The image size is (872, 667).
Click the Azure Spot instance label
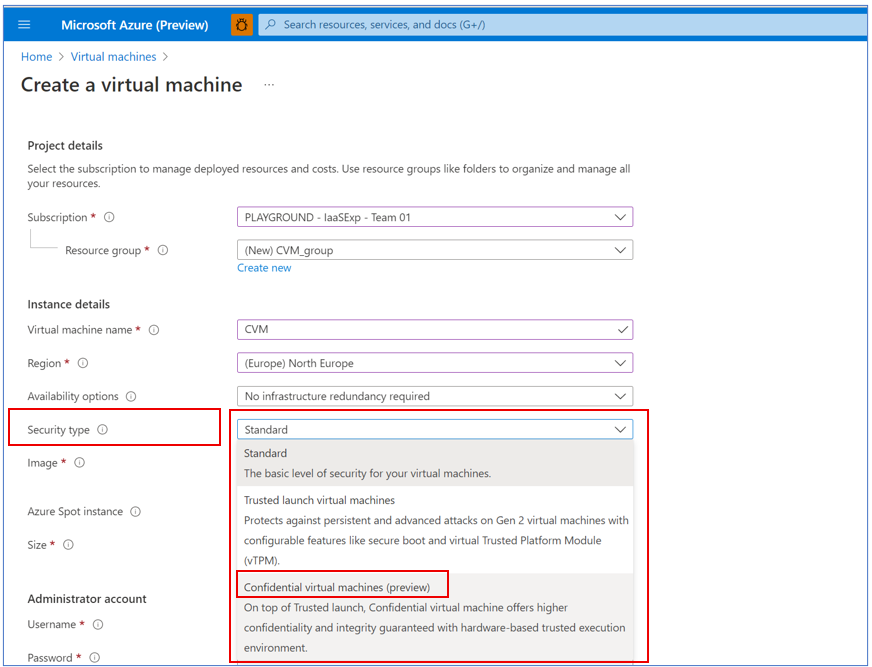click(75, 511)
